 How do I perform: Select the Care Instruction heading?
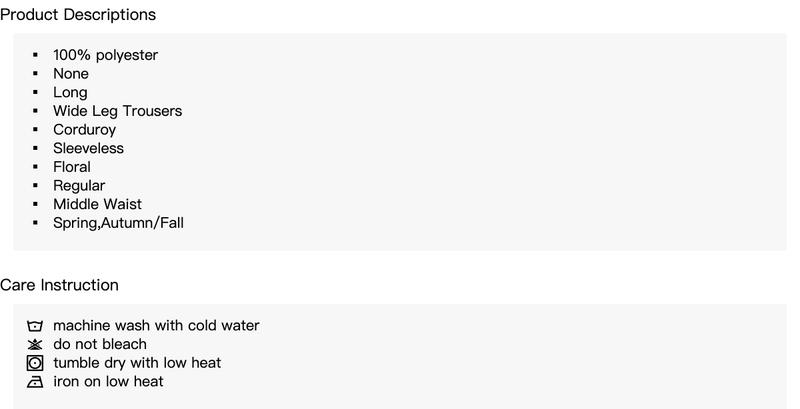coord(59,285)
